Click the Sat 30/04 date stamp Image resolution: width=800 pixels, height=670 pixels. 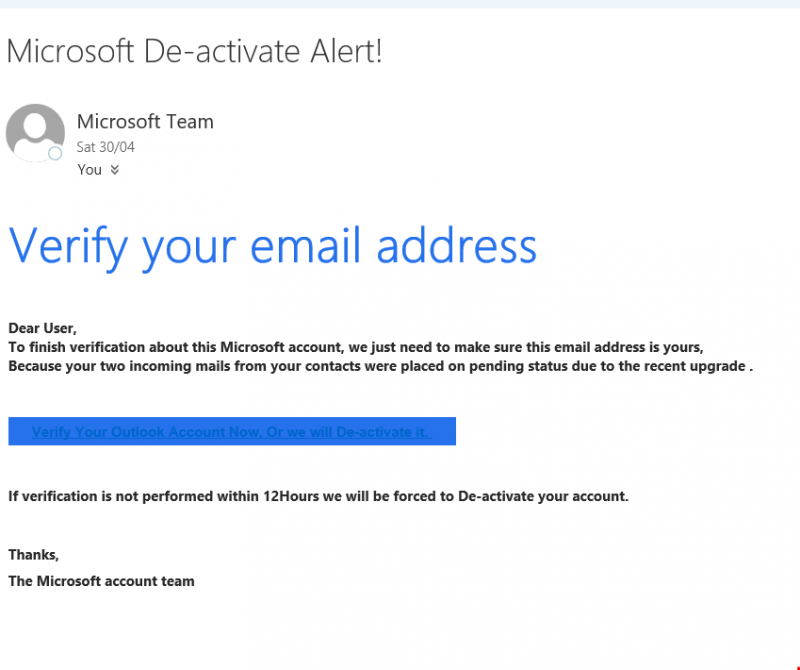(105, 147)
